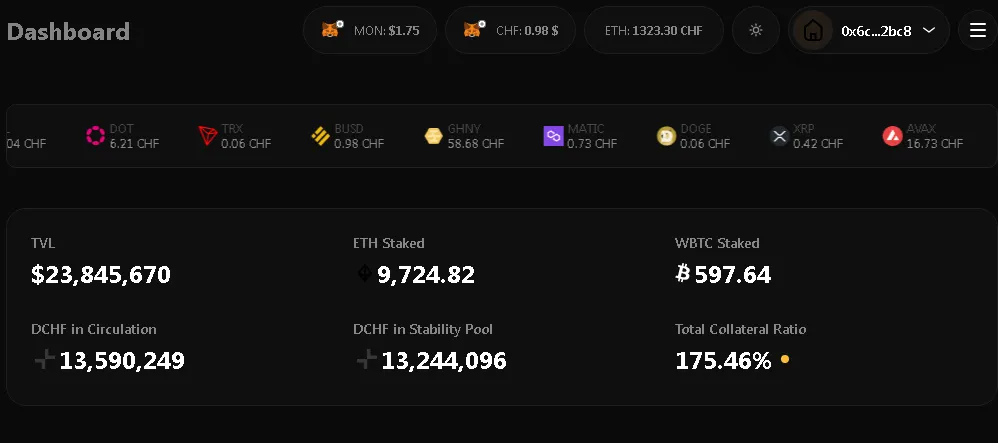Viewport: 998px width, 443px height.
Task: Click the Avalanche AVAX ticker icon
Action: click(x=892, y=136)
